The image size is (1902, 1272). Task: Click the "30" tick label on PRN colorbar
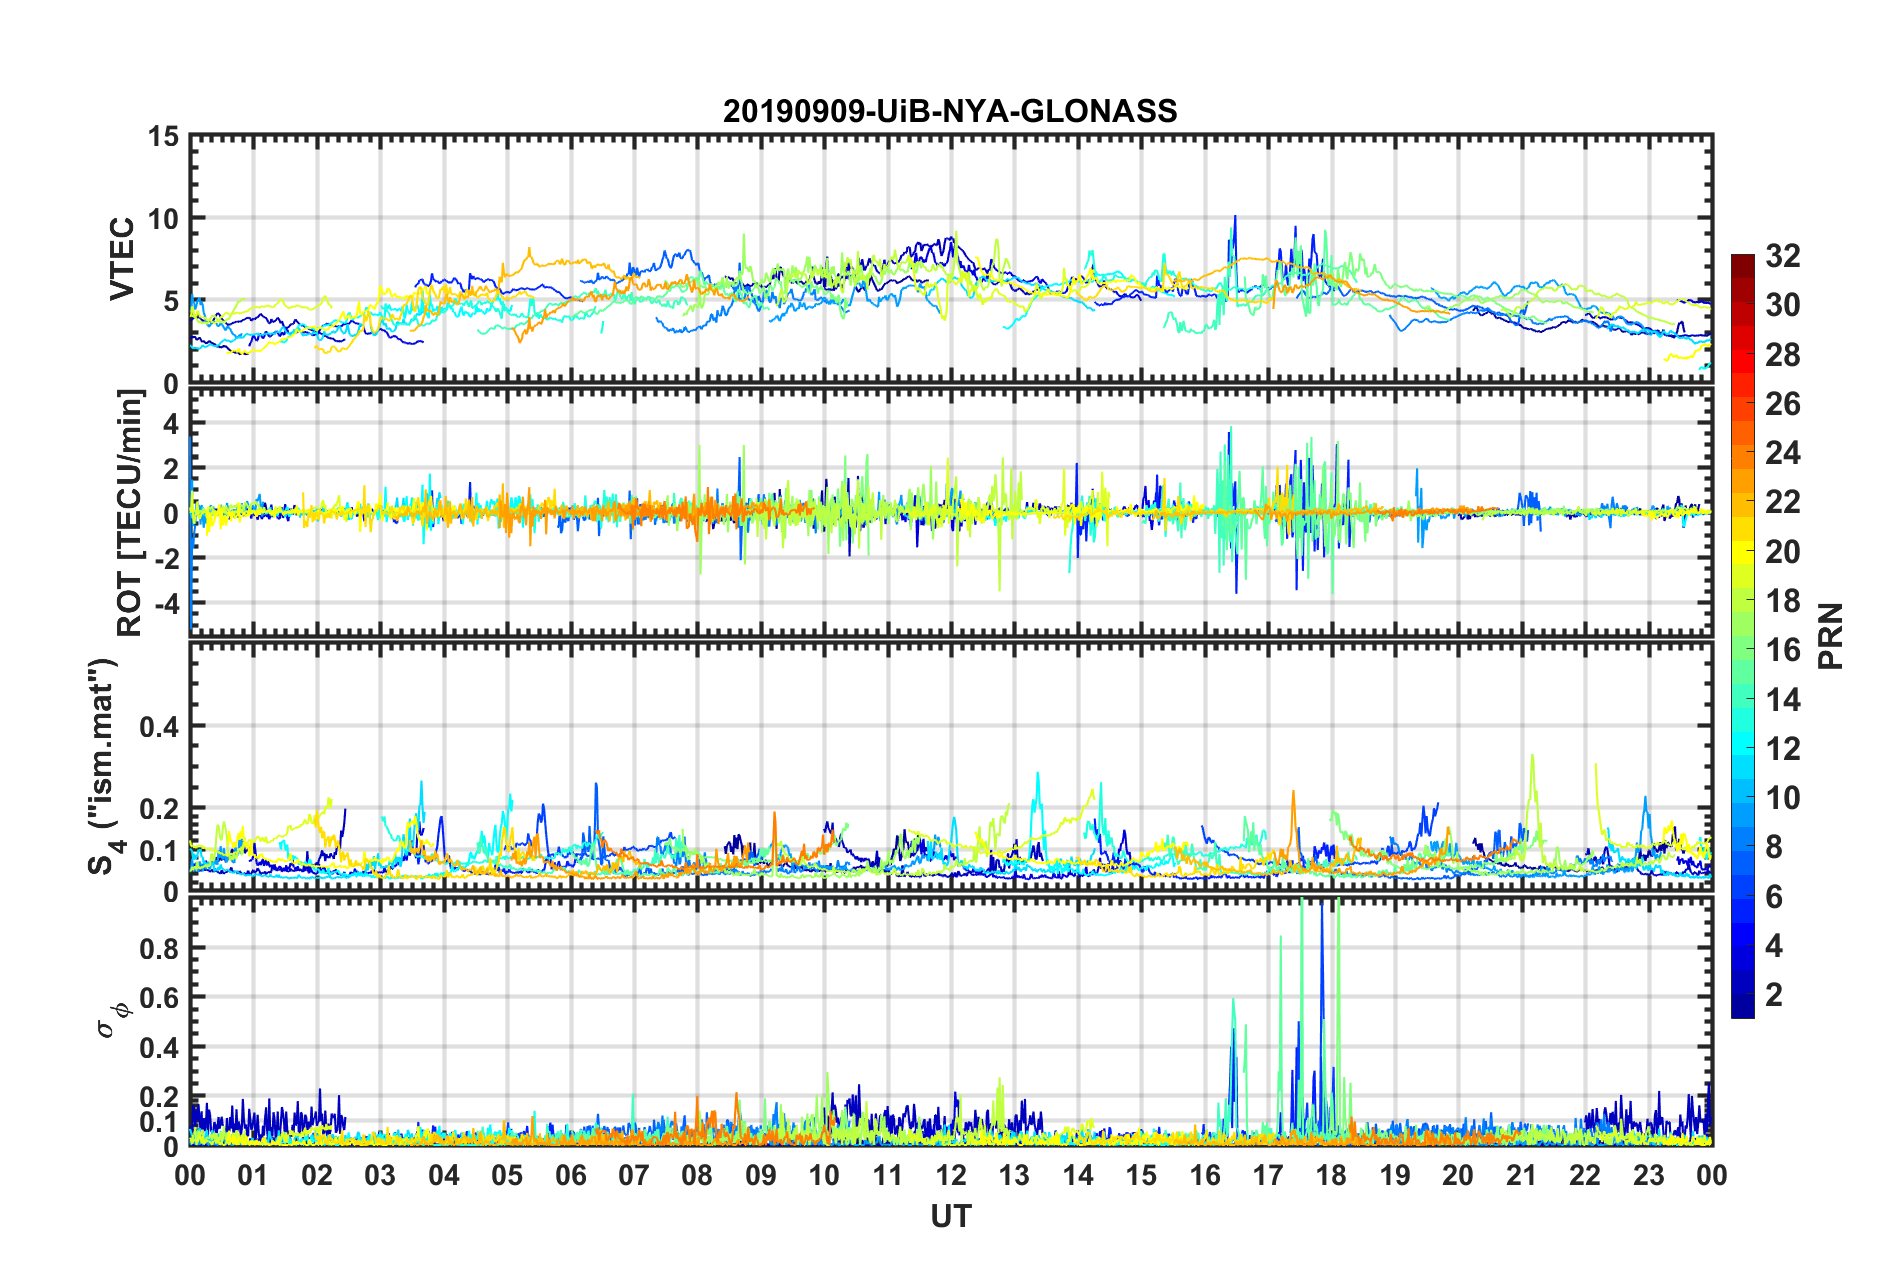pos(1782,305)
